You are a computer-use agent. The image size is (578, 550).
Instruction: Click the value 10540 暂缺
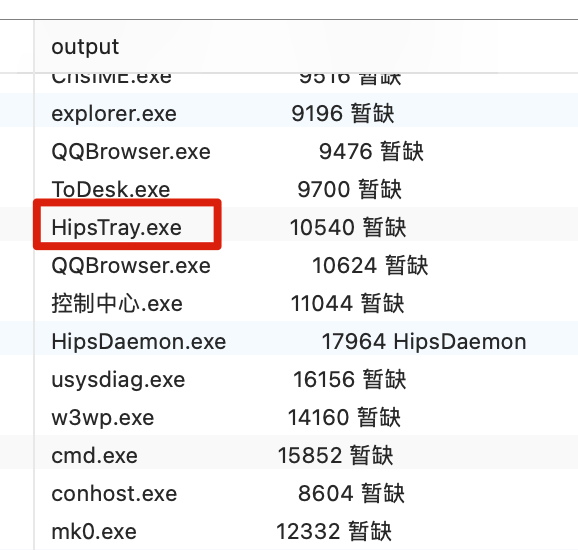coord(348,227)
